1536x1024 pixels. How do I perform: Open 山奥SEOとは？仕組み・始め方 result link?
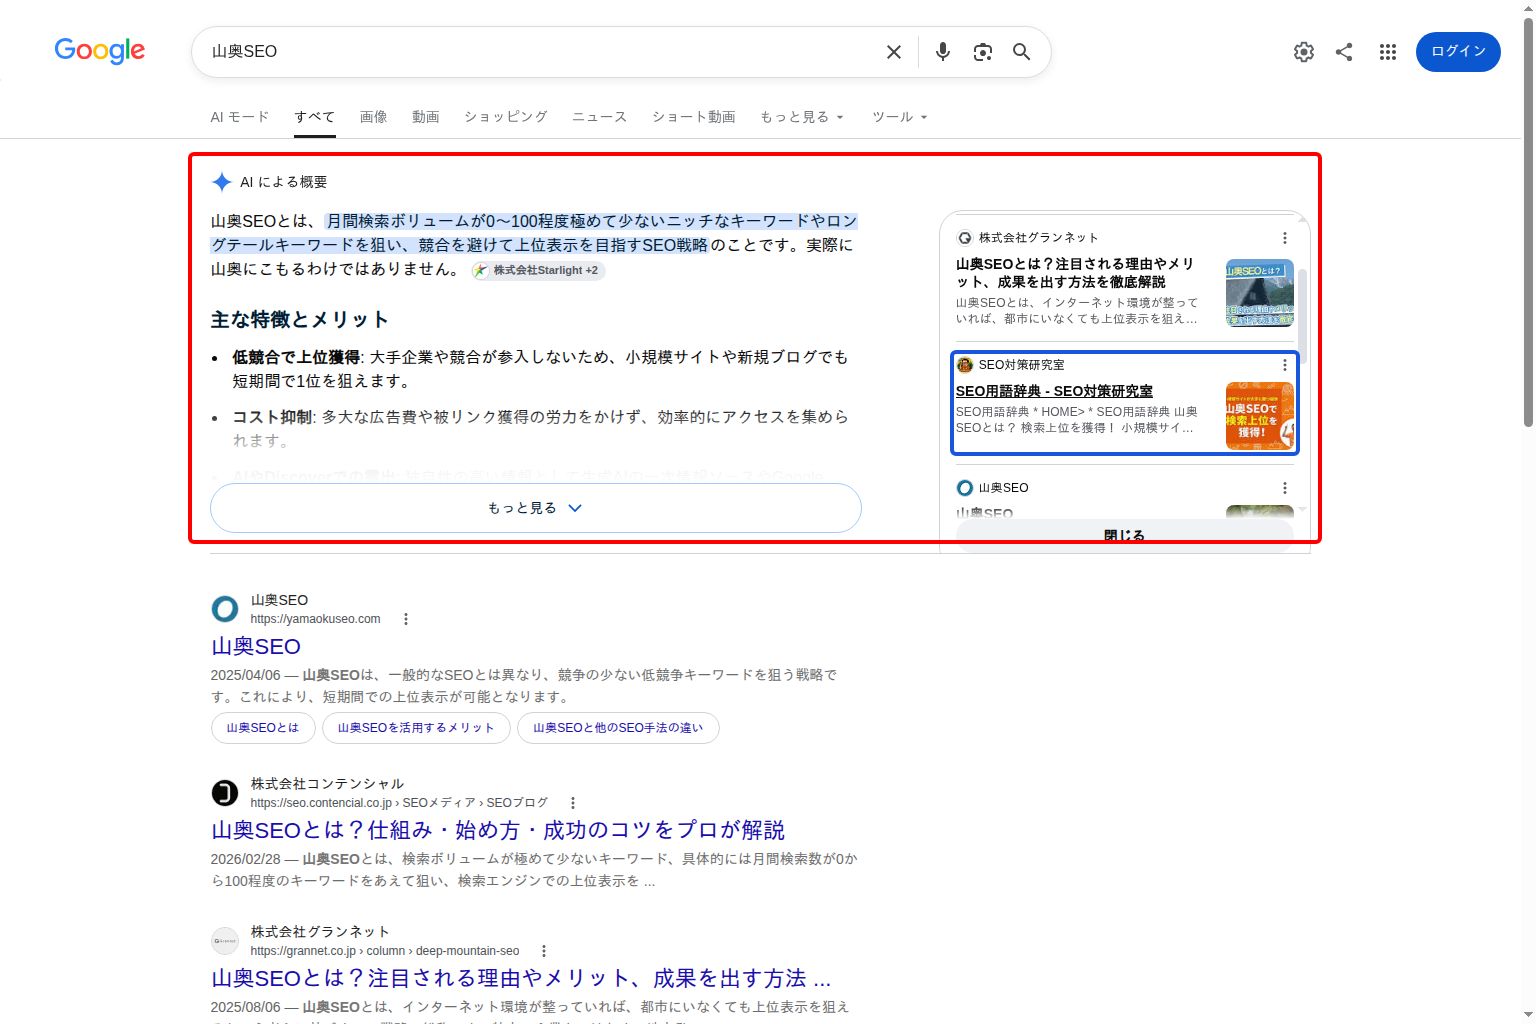498,831
